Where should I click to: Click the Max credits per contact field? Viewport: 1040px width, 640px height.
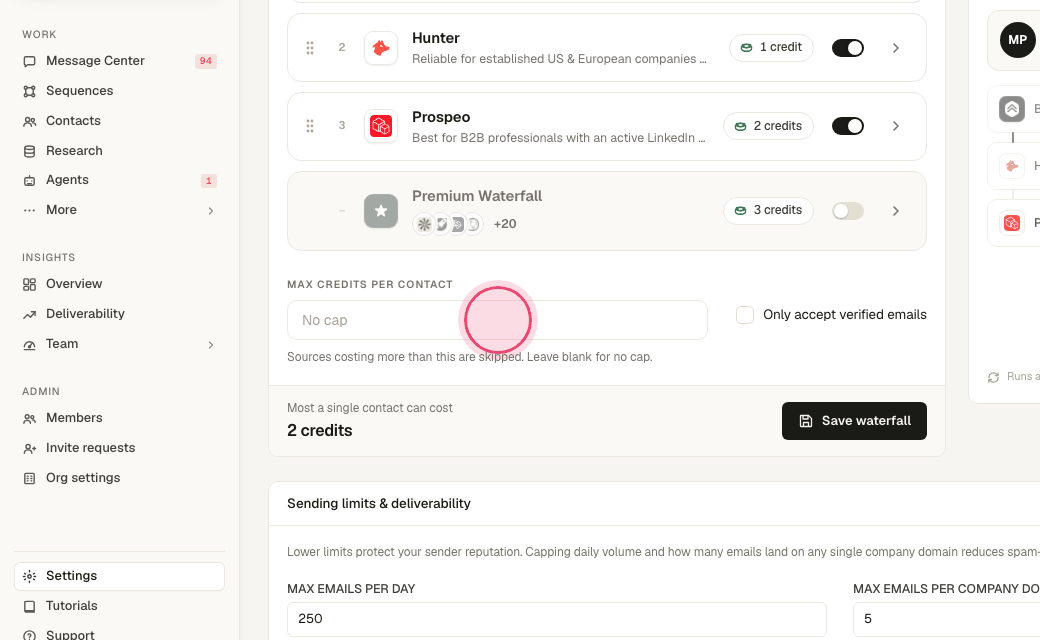click(x=497, y=320)
